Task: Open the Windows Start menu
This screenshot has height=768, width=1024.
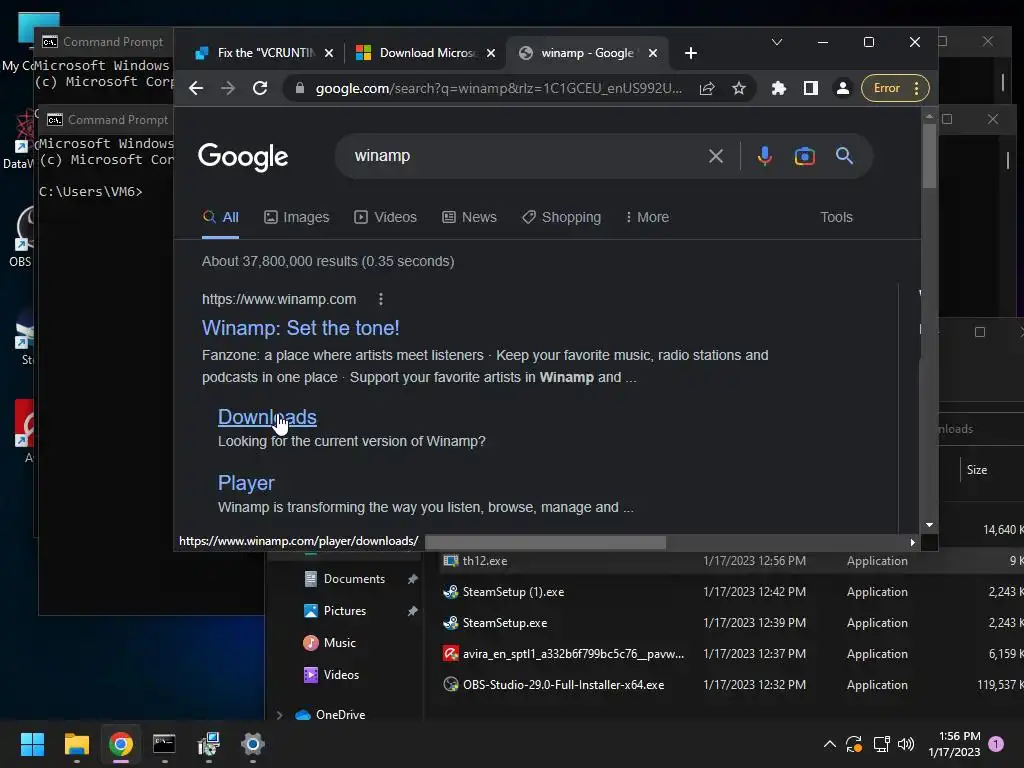Action: click(x=32, y=744)
